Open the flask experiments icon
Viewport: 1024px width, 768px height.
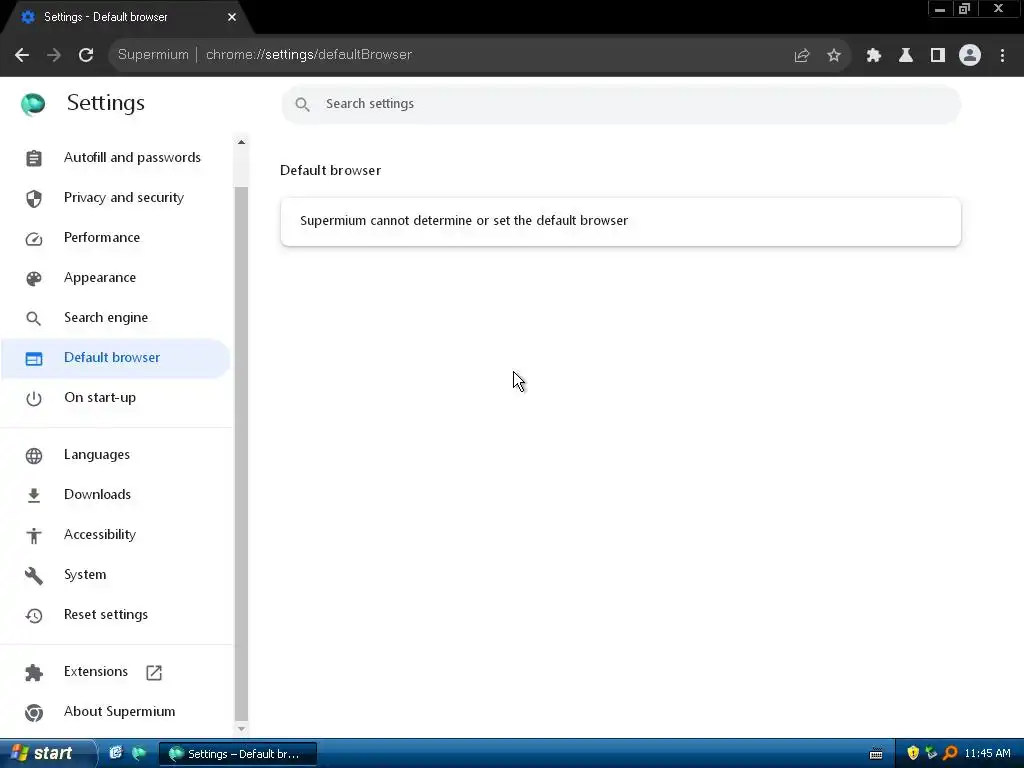tap(906, 55)
